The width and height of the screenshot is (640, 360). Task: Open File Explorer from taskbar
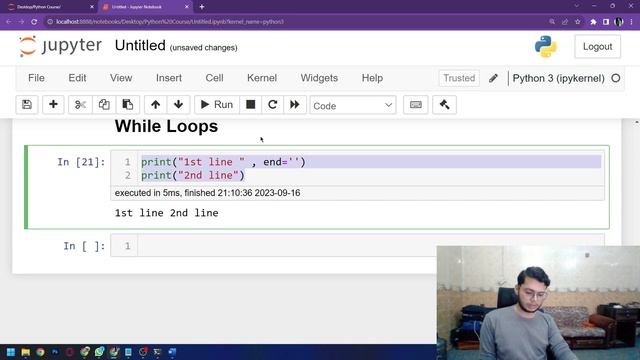(x=25, y=352)
